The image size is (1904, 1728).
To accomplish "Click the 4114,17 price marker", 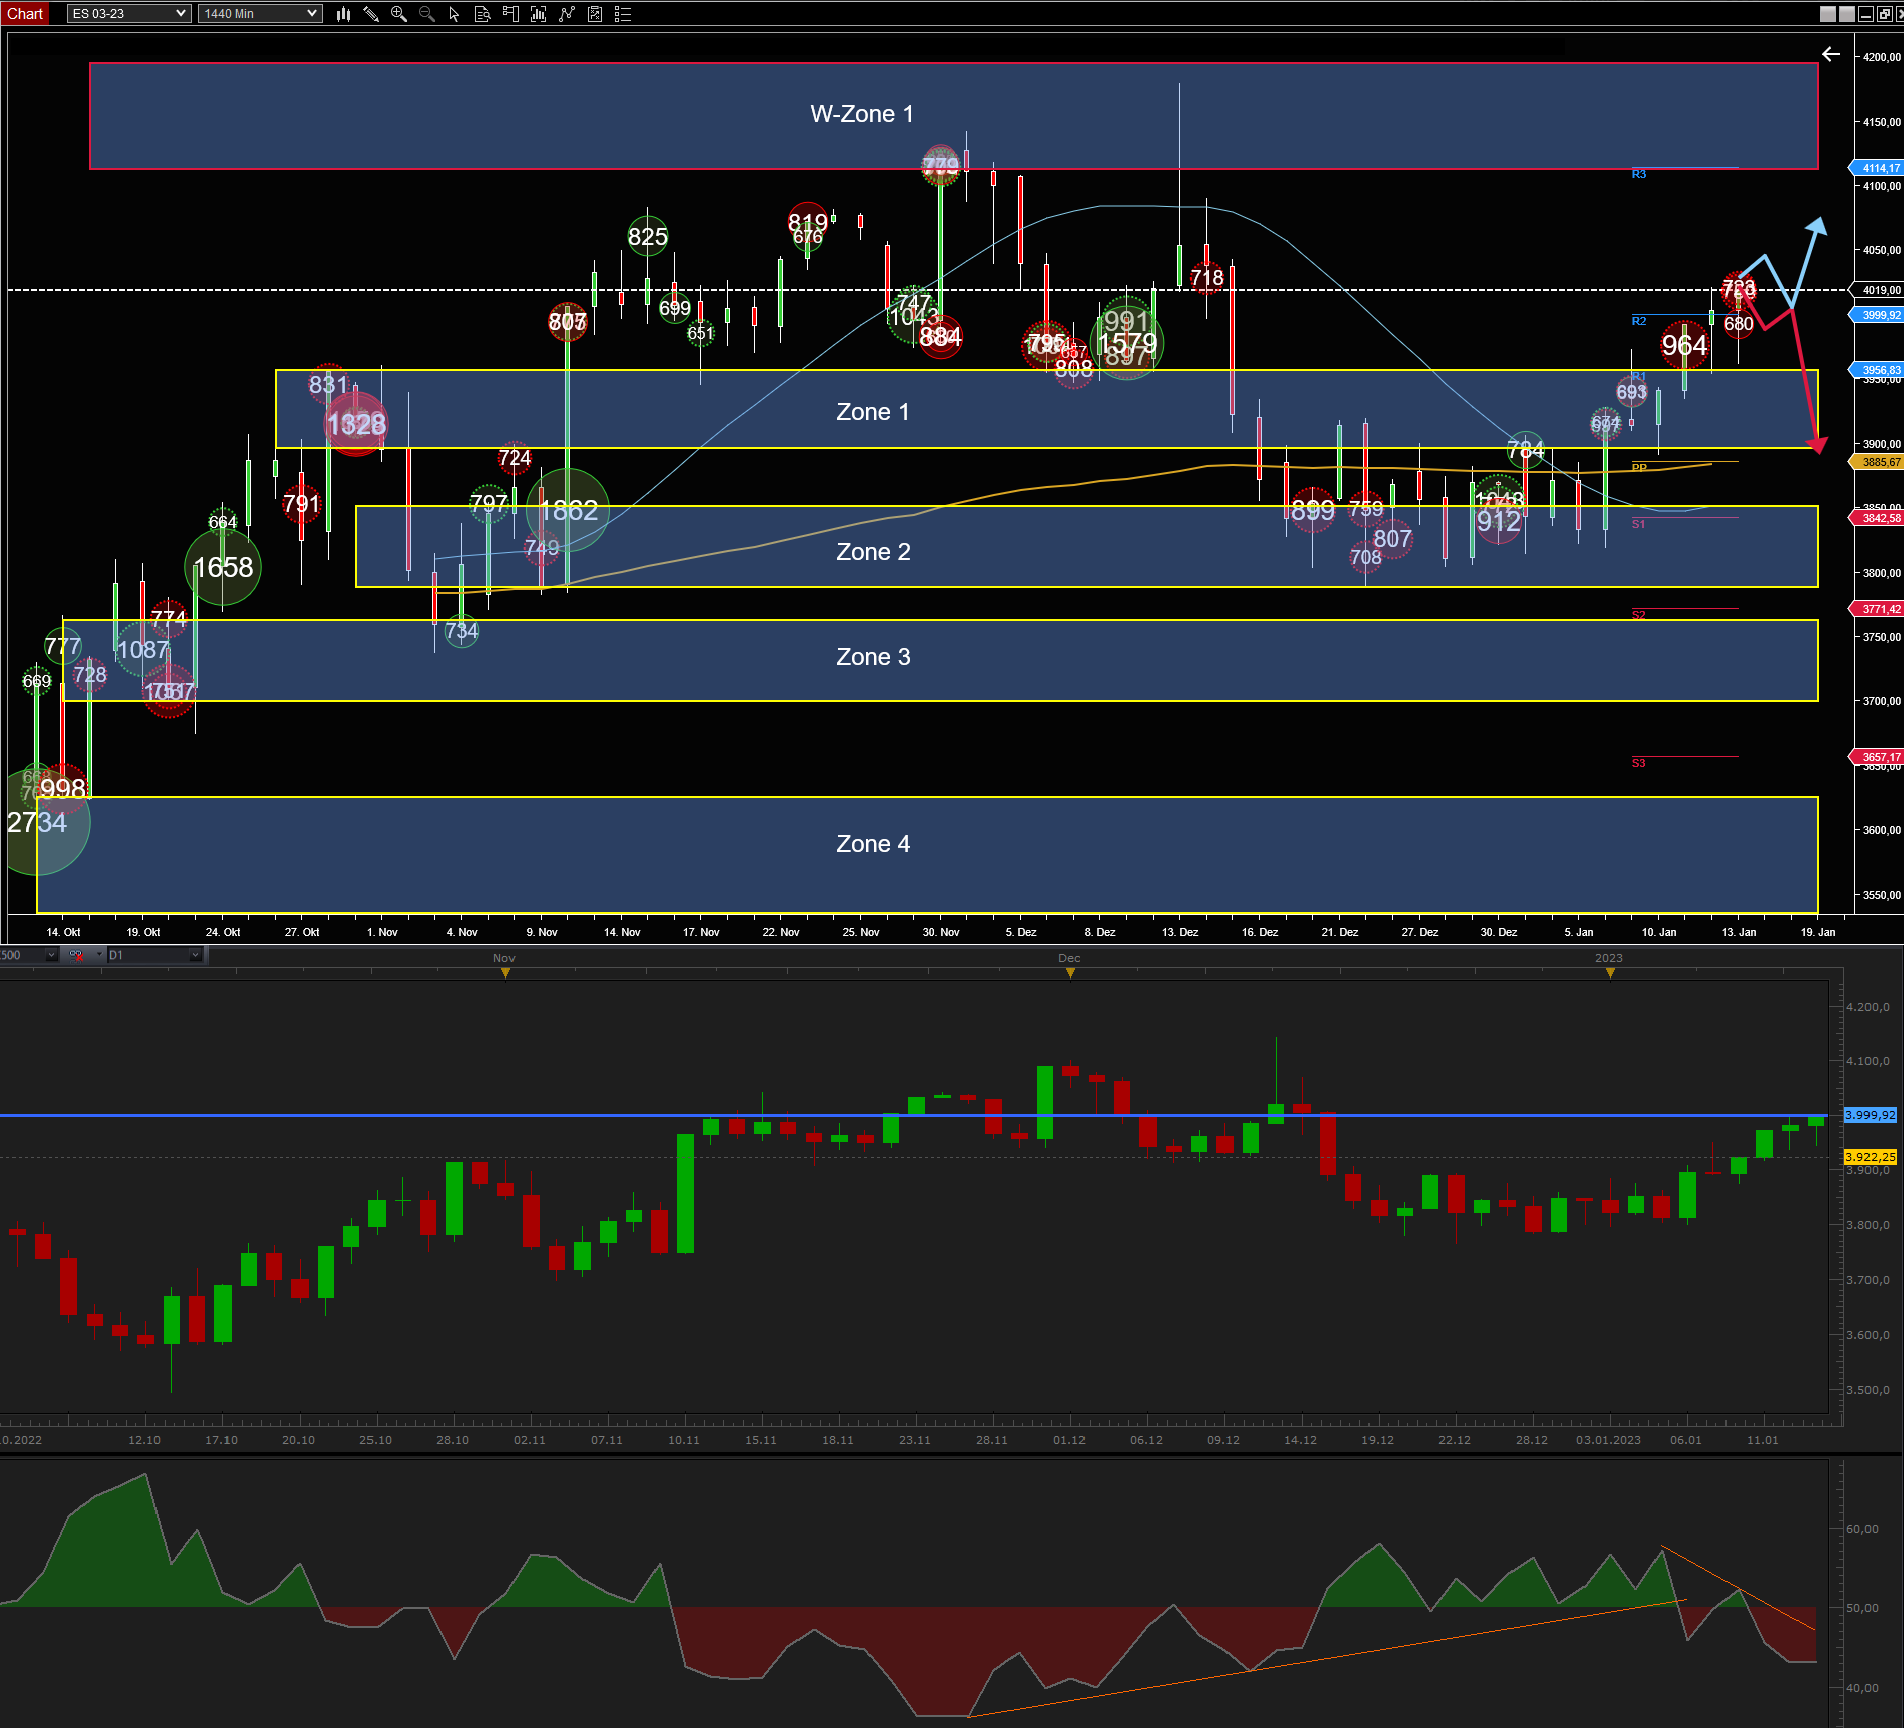I will tap(1877, 168).
